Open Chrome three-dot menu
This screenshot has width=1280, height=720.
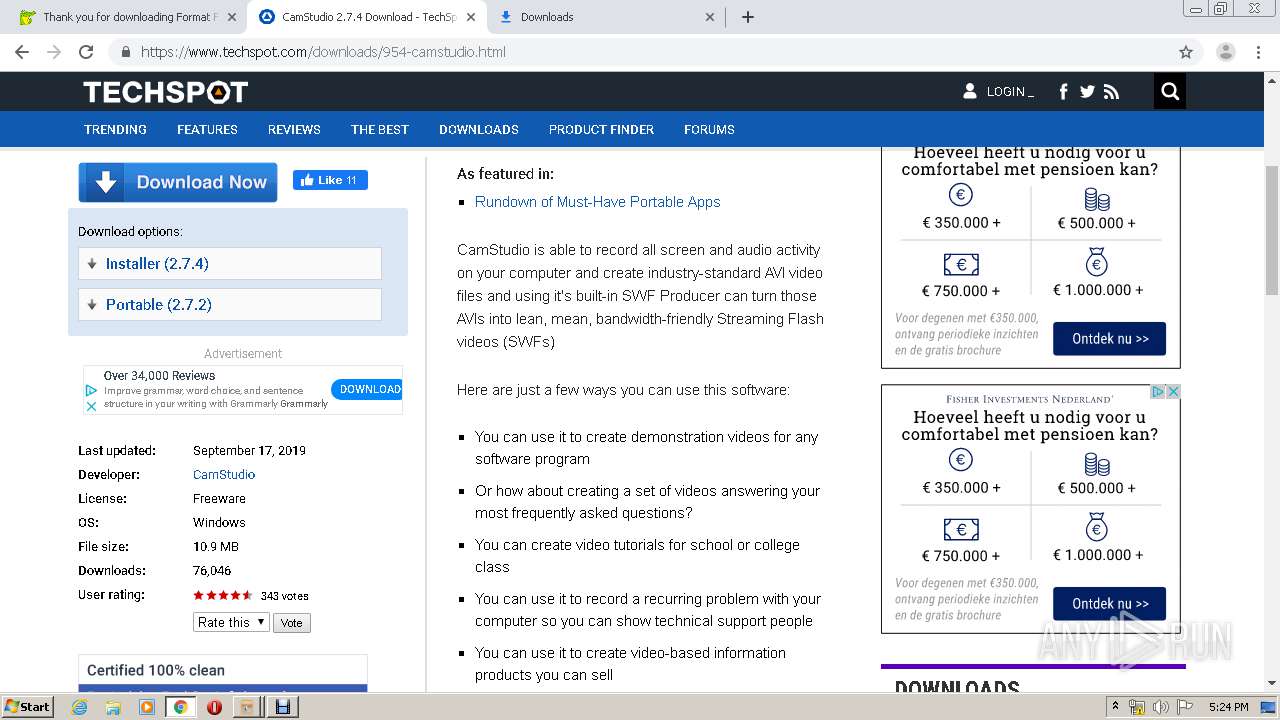point(1258,52)
